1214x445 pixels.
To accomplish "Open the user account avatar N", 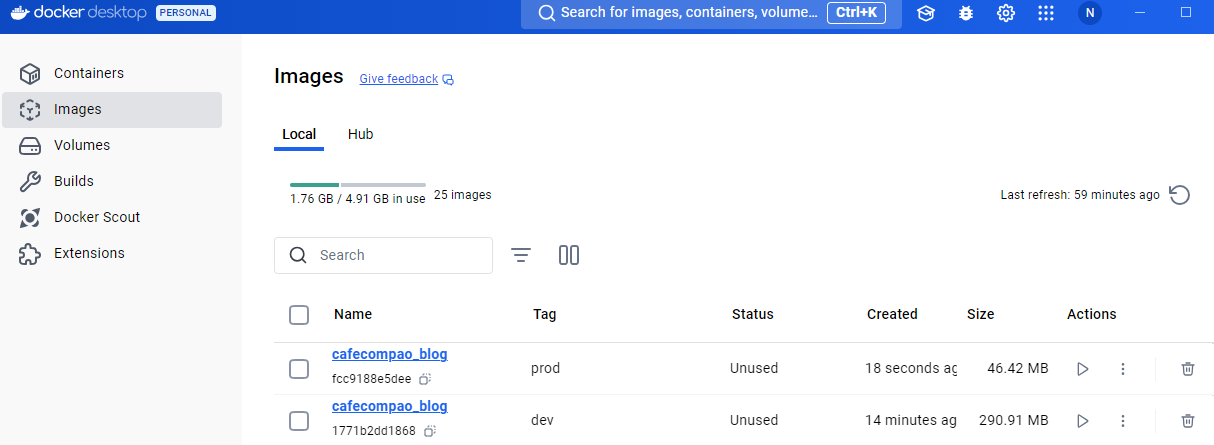I will [1090, 13].
